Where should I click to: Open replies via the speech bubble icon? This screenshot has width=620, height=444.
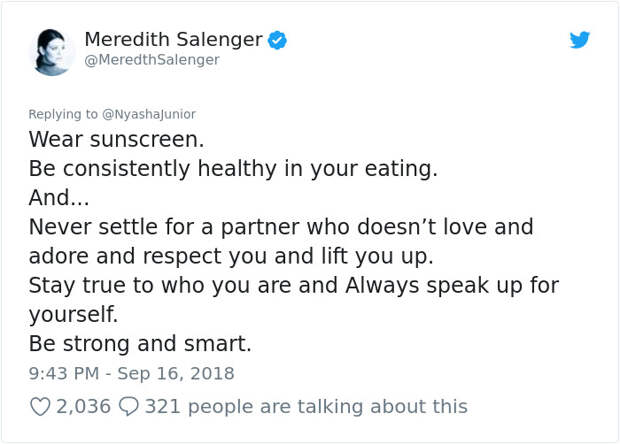129,406
